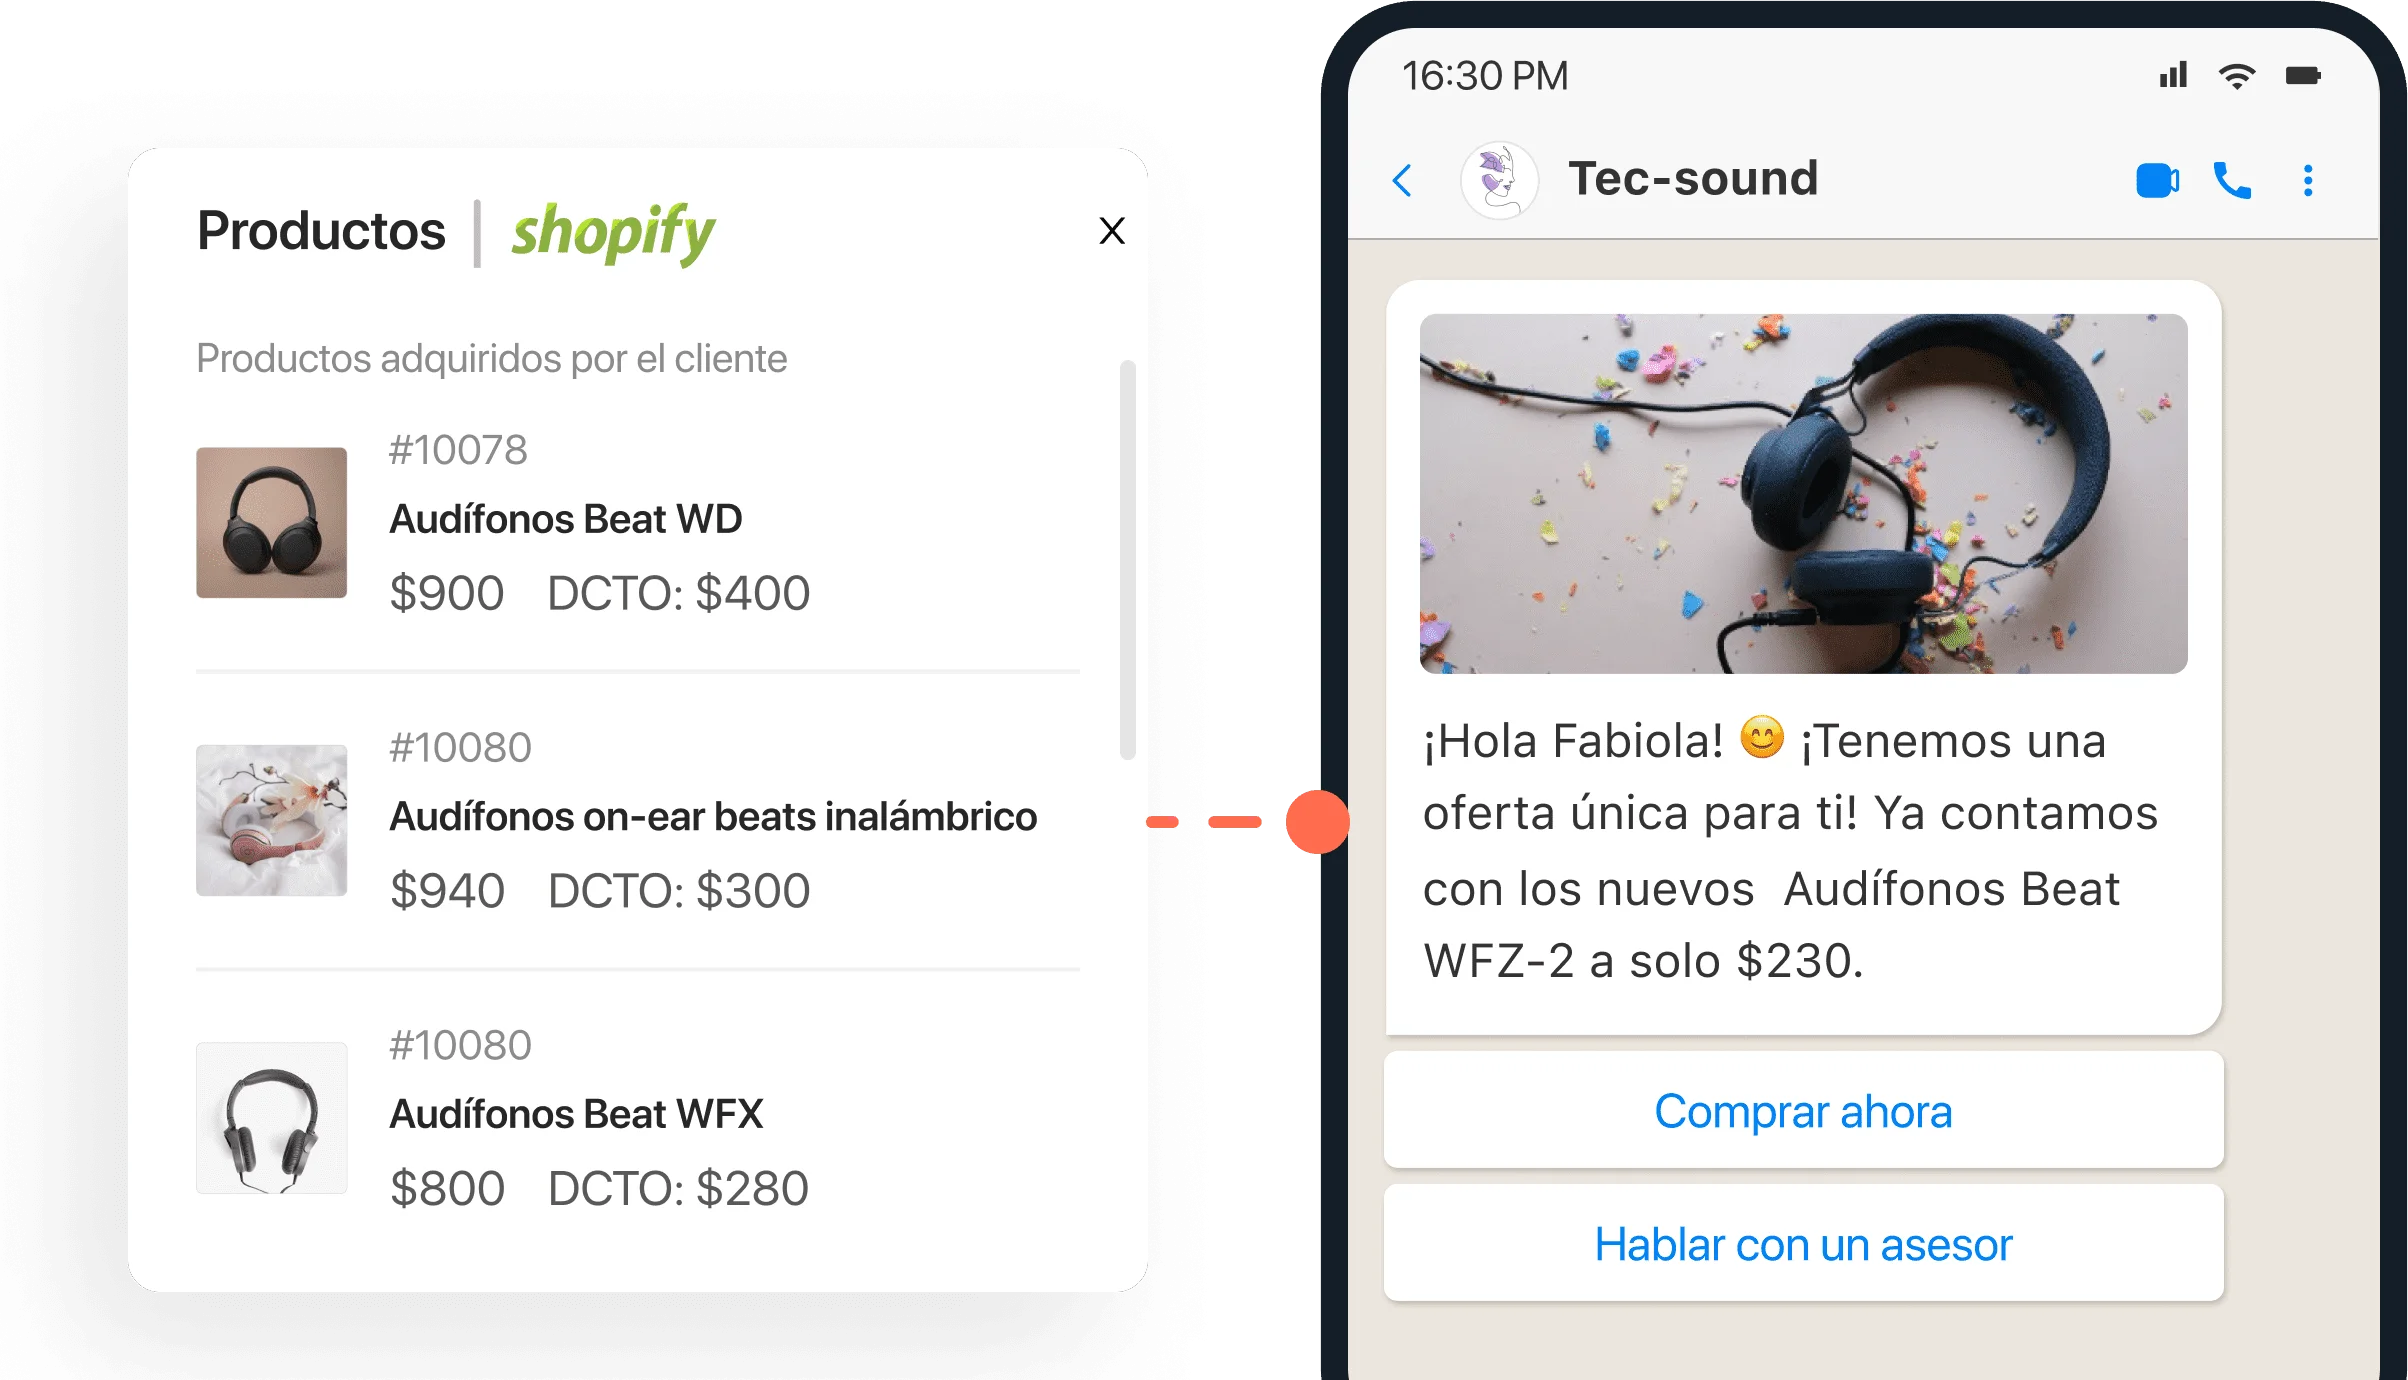Tap Hablar con un asesor

point(1803,1244)
